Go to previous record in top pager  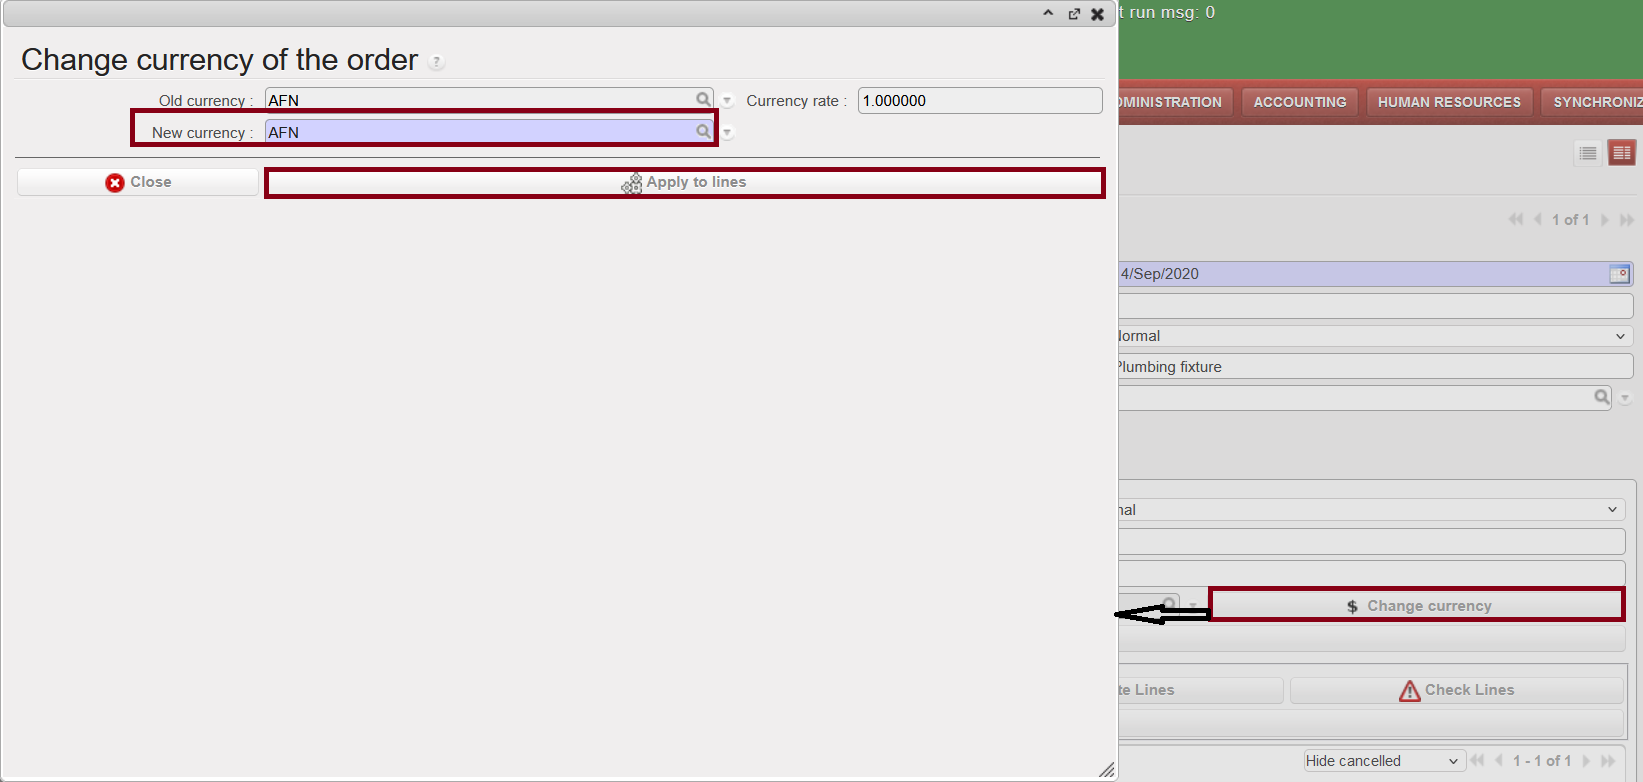click(1538, 220)
